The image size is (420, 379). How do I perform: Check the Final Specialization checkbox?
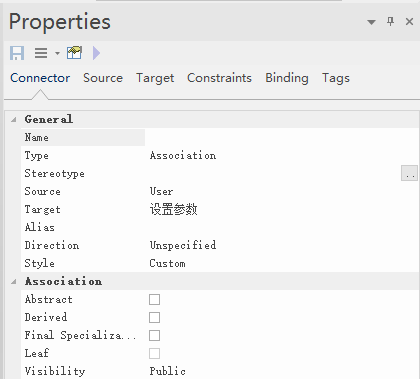(154, 335)
